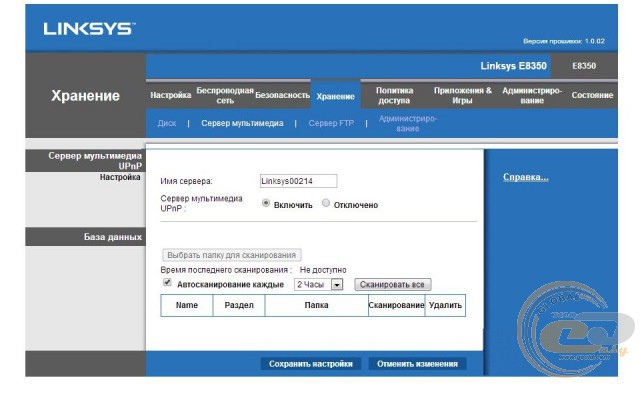Screen dimensions: 640x394
Task: Open the Настройка main tab
Action: (x=171, y=95)
